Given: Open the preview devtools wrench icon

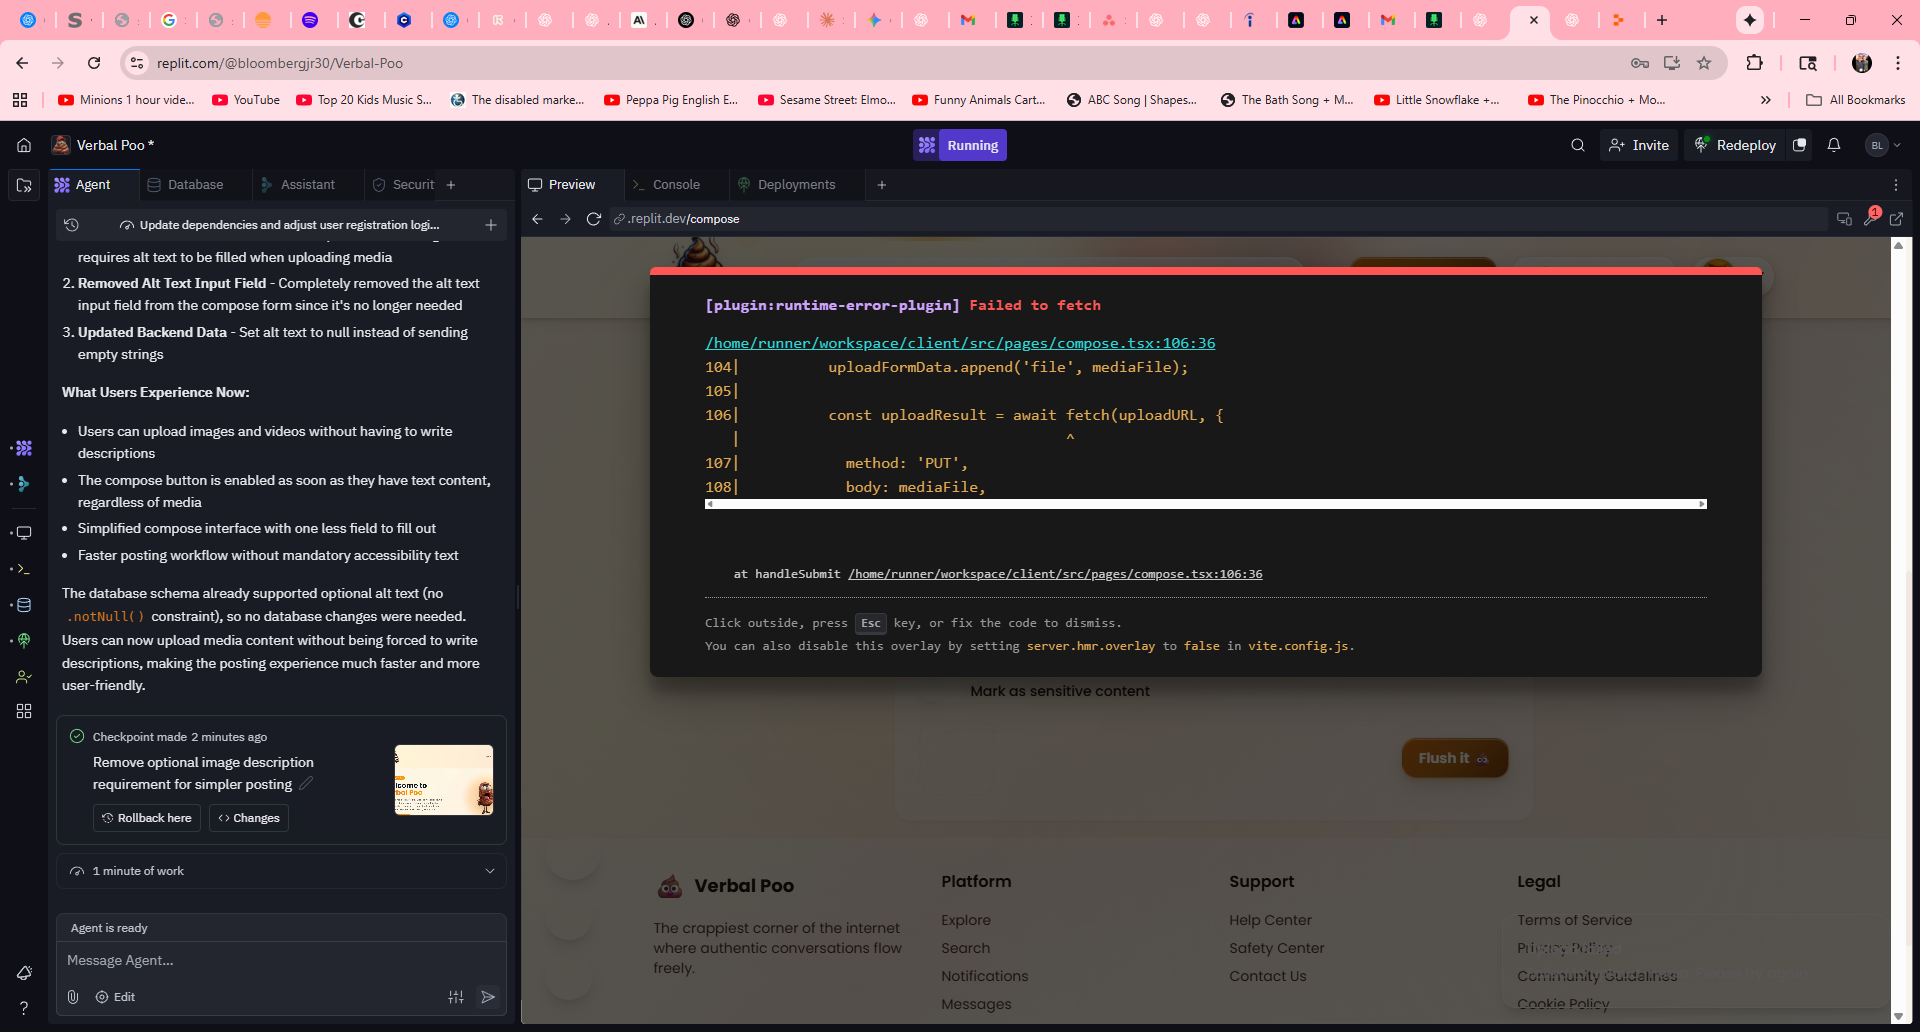Looking at the screenshot, I should pos(1869,219).
